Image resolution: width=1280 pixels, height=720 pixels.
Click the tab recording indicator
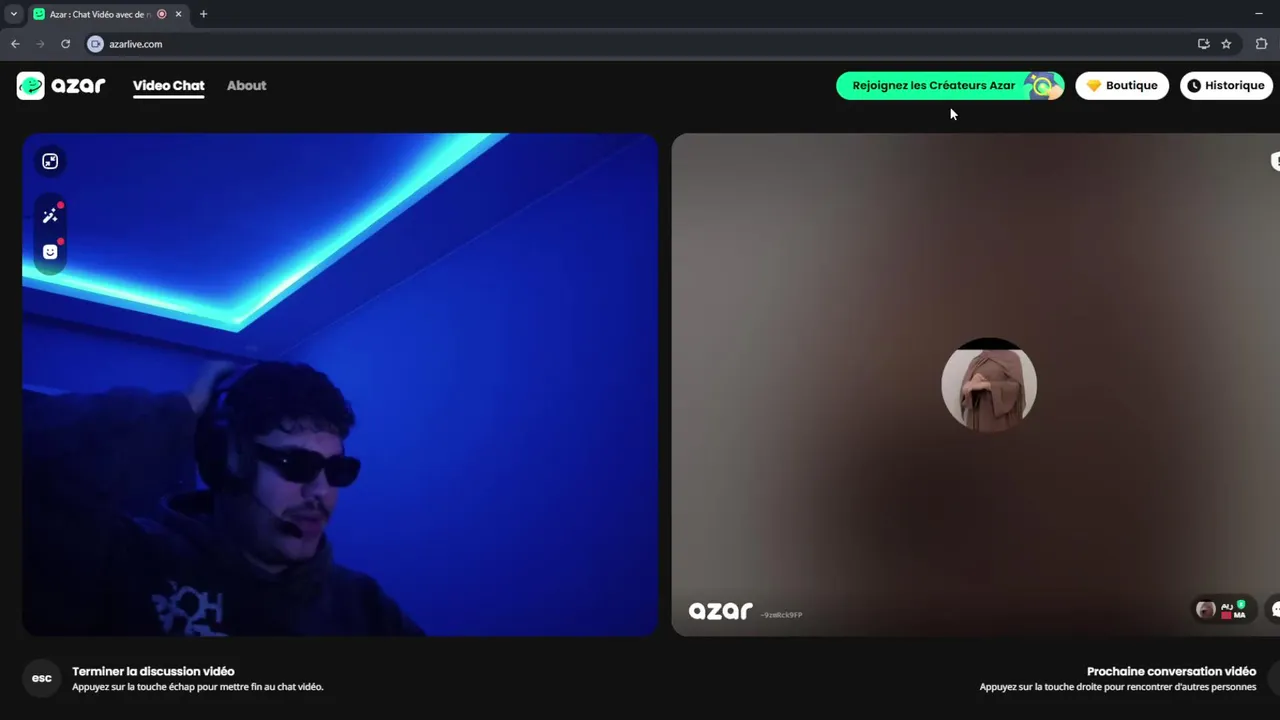tap(162, 14)
